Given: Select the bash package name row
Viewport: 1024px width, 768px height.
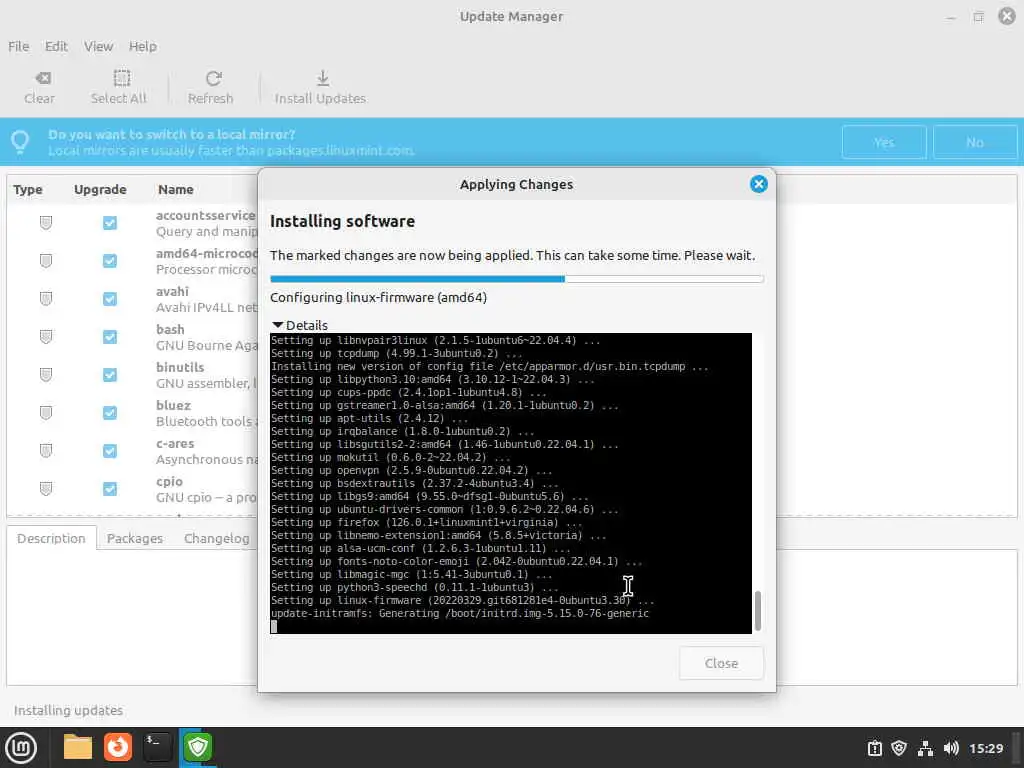Looking at the screenshot, I should click(170, 329).
